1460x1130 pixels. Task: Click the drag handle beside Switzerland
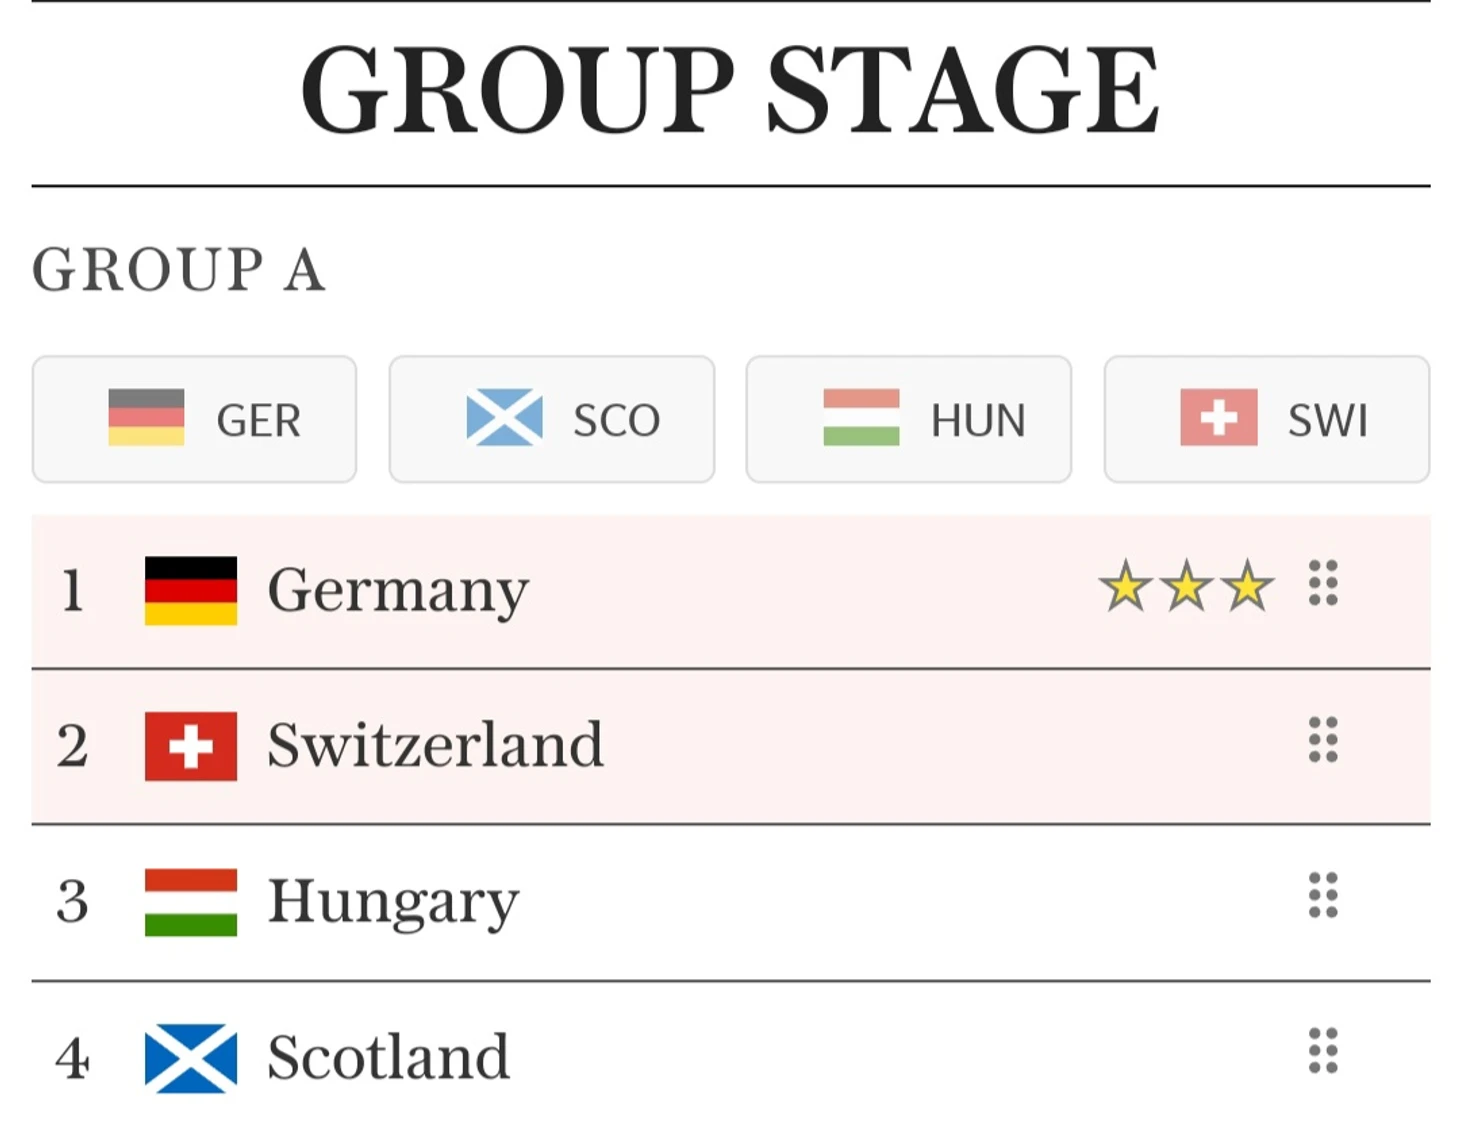click(x=1323, y=740)
